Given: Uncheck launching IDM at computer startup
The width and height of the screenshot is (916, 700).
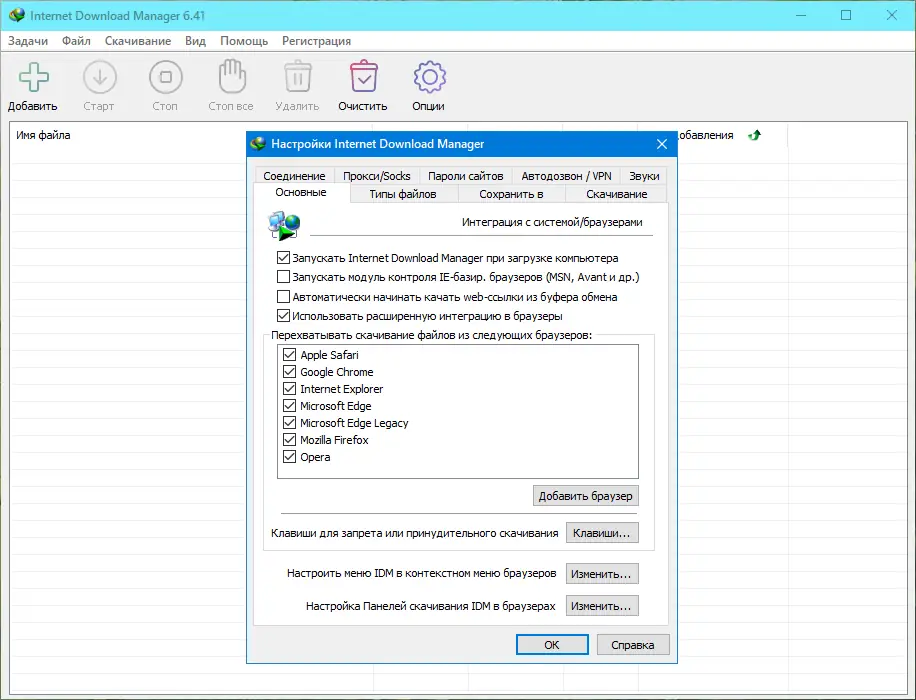Looking at the screenshot, I should 283,258.
